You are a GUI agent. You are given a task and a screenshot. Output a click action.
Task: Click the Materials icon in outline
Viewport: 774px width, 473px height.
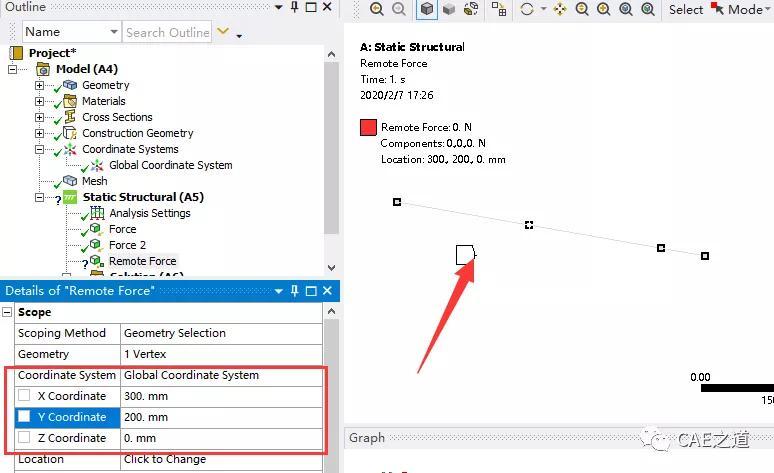click(x=70, y=101)
